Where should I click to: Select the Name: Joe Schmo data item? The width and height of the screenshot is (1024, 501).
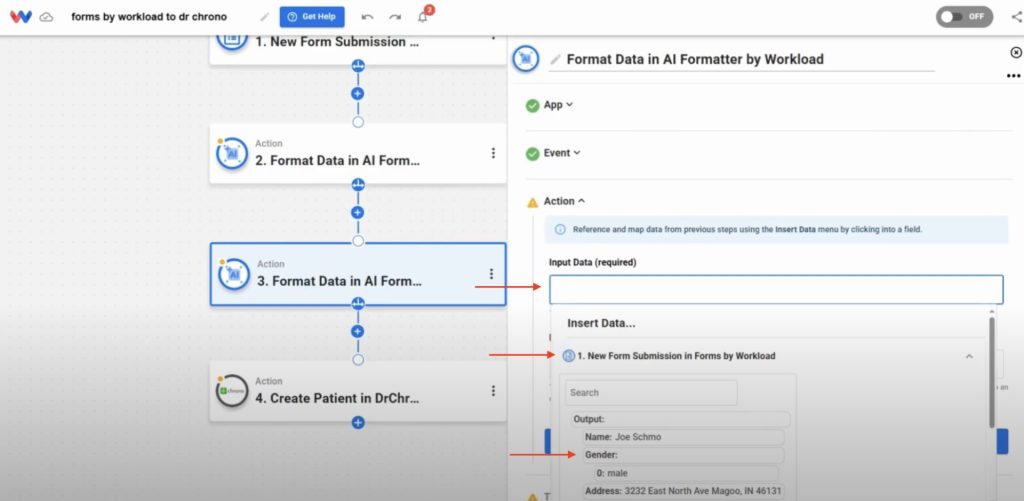click(x=683, y=437)
